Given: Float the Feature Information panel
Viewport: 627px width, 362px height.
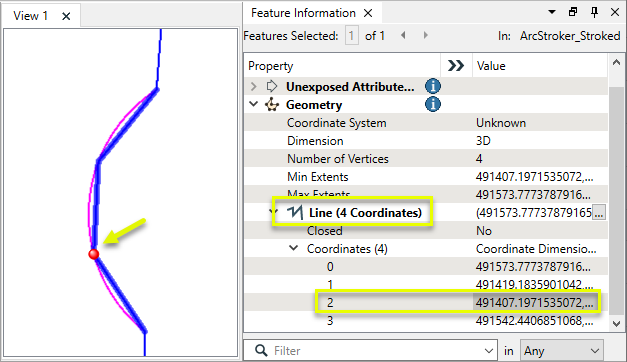Looking at the screenshot, I should [x=573, y=12].
